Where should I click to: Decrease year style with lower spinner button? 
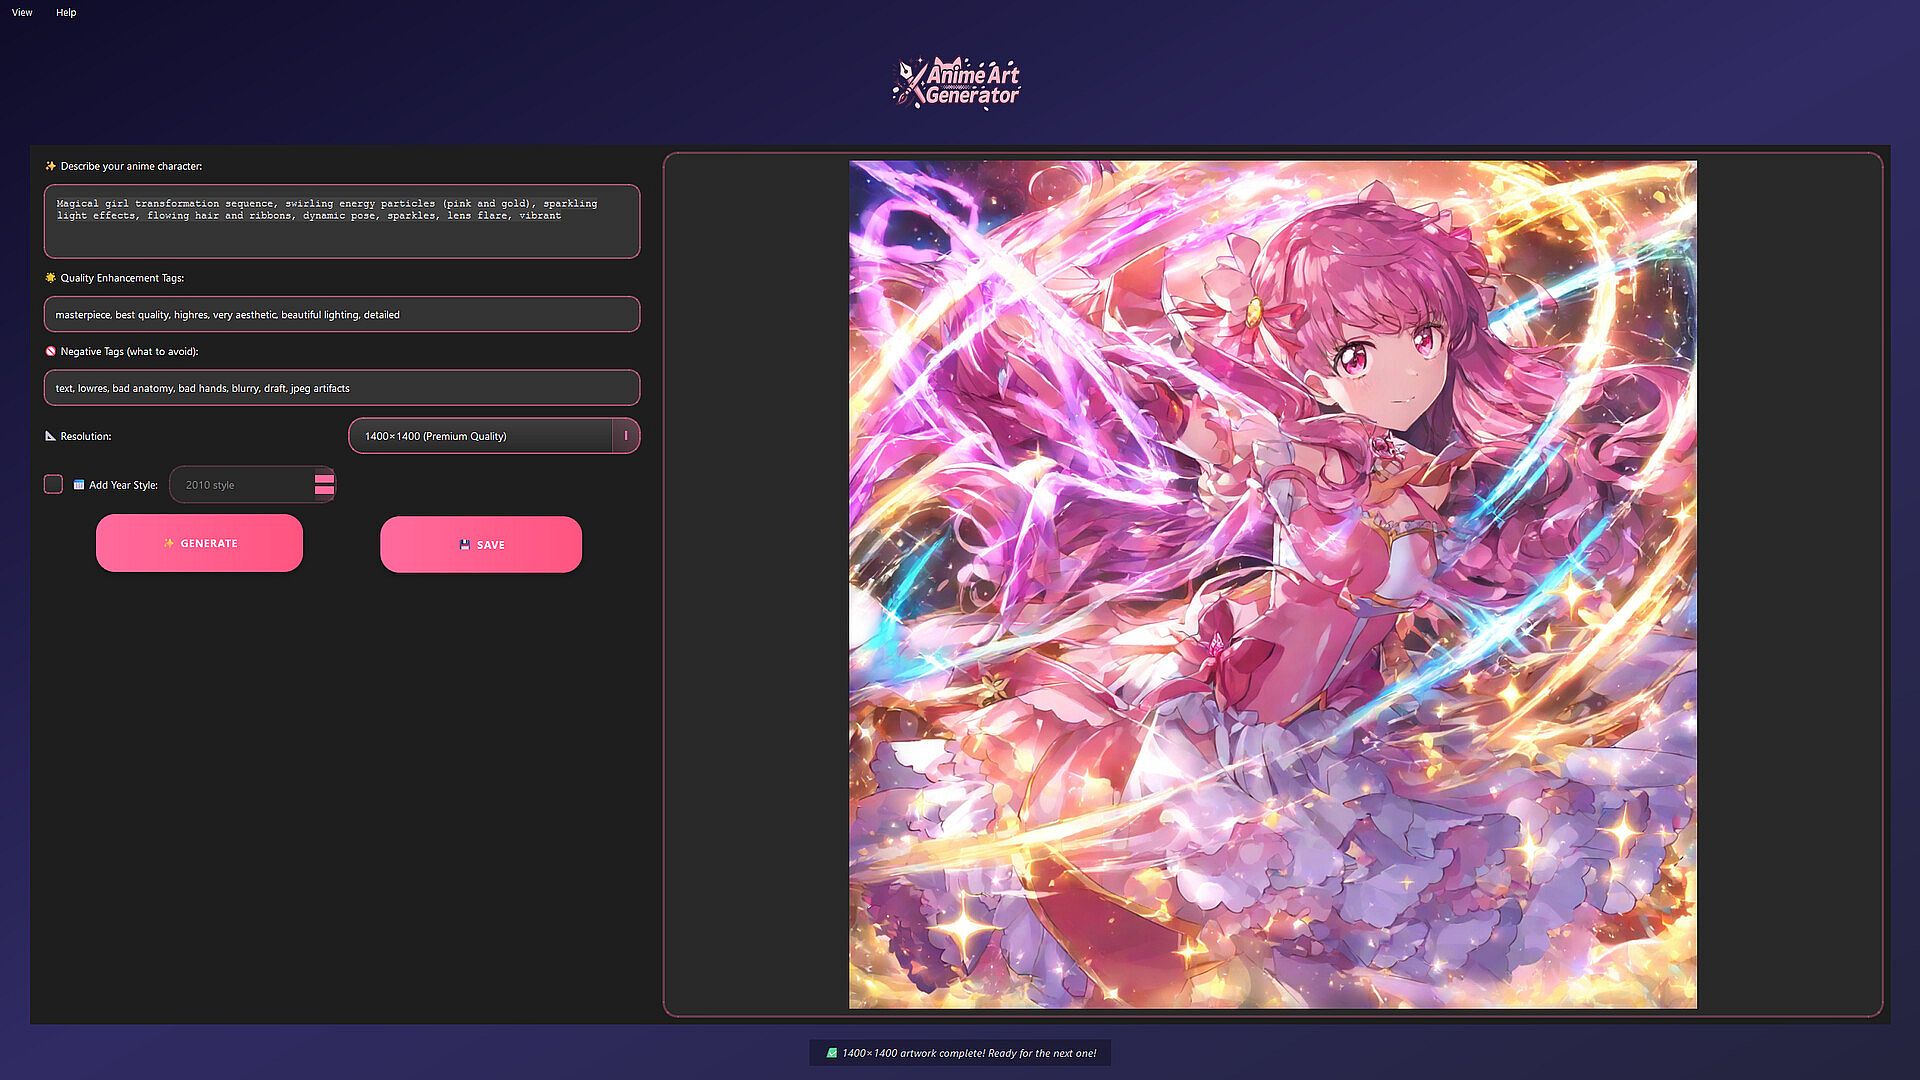pos(324,491)
